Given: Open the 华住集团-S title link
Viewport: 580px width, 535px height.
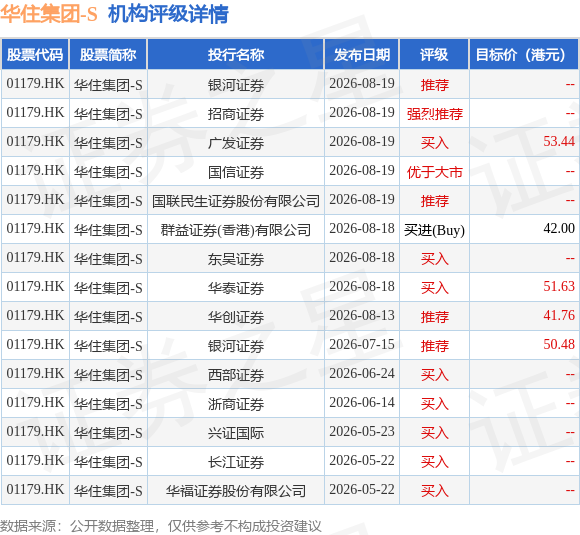Looking at the screenshot, I should [x=49, y=14].
